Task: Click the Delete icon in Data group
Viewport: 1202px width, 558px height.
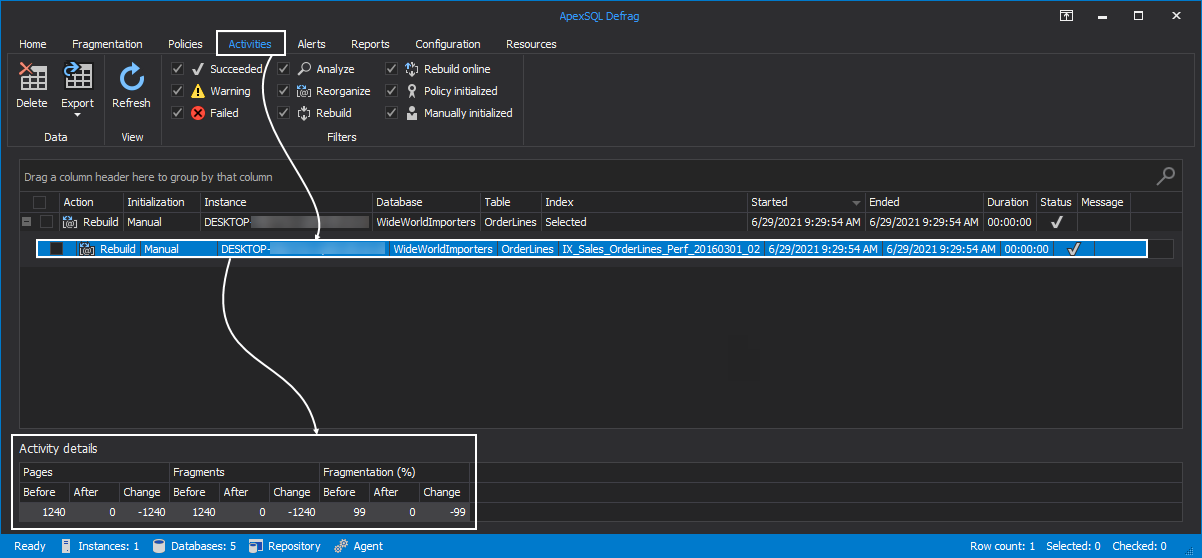Action: click(32, 77)
